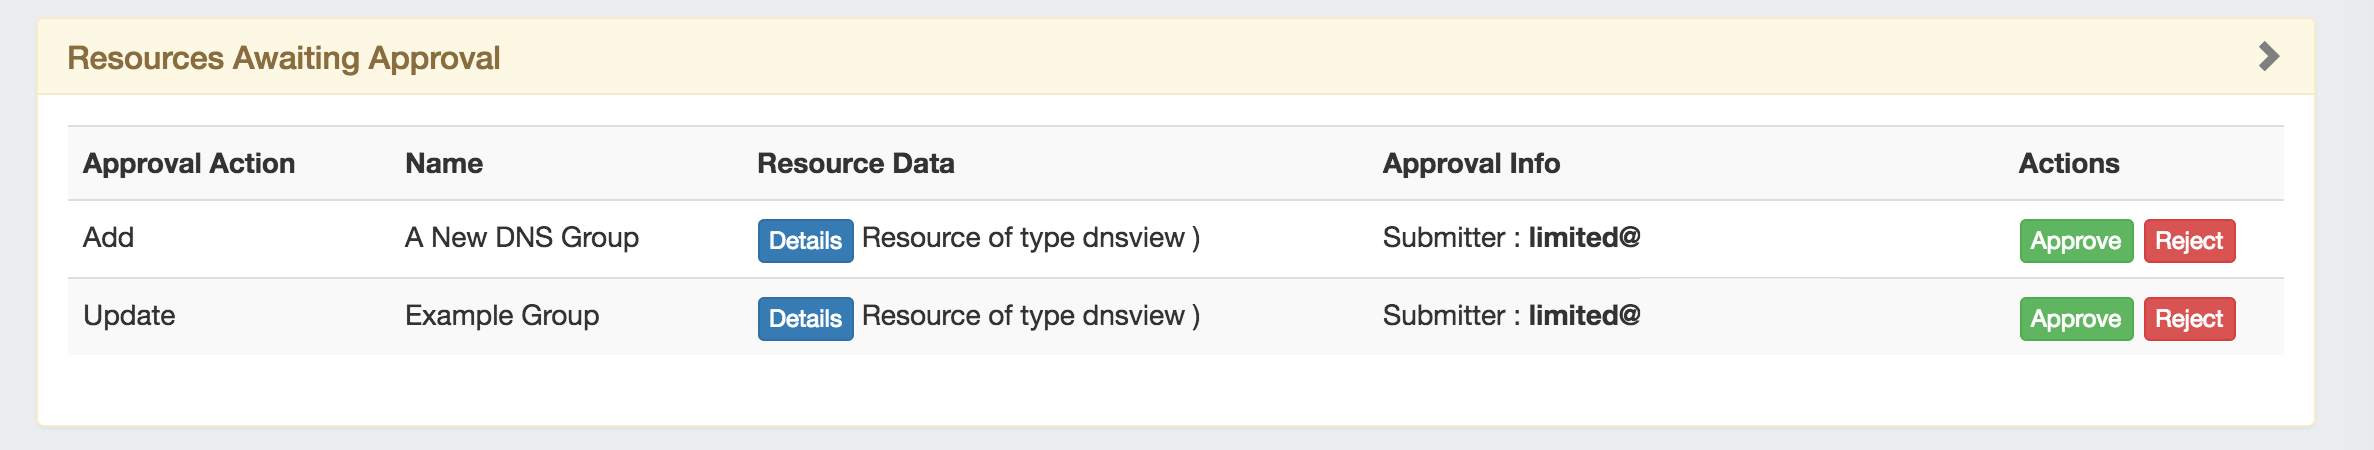Click the Update approval action cell
Image resolution: width=2374 pixels, height=450 pixels.
(x=129, y=316)
